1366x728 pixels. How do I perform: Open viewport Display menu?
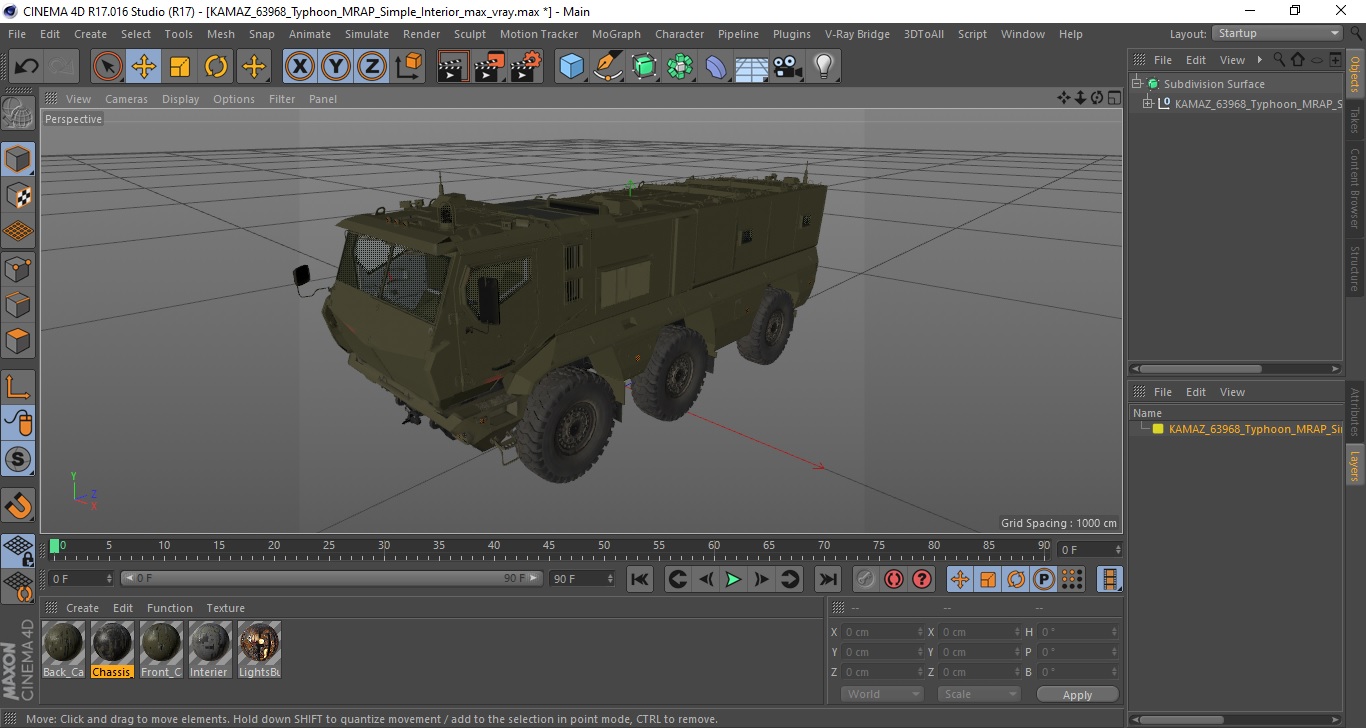pyautogui.click(x=181, y=99)
